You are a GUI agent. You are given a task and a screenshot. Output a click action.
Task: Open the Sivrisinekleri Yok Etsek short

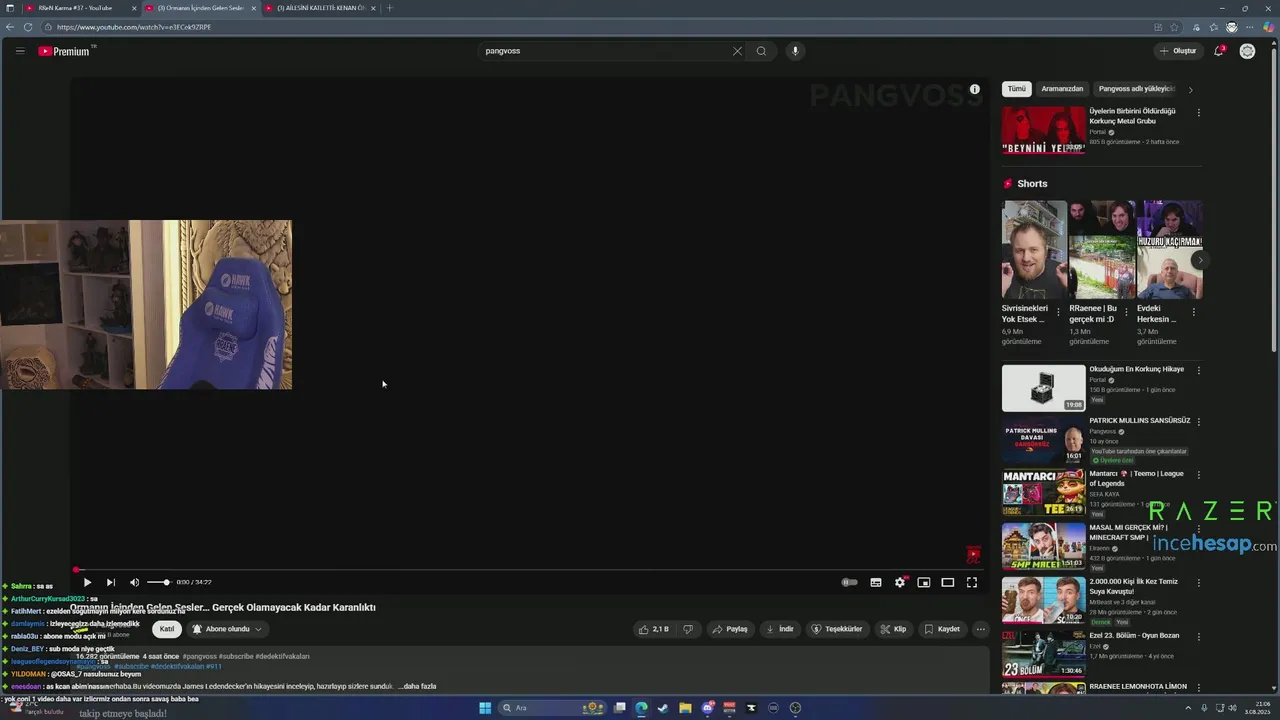pos(1034,250)
